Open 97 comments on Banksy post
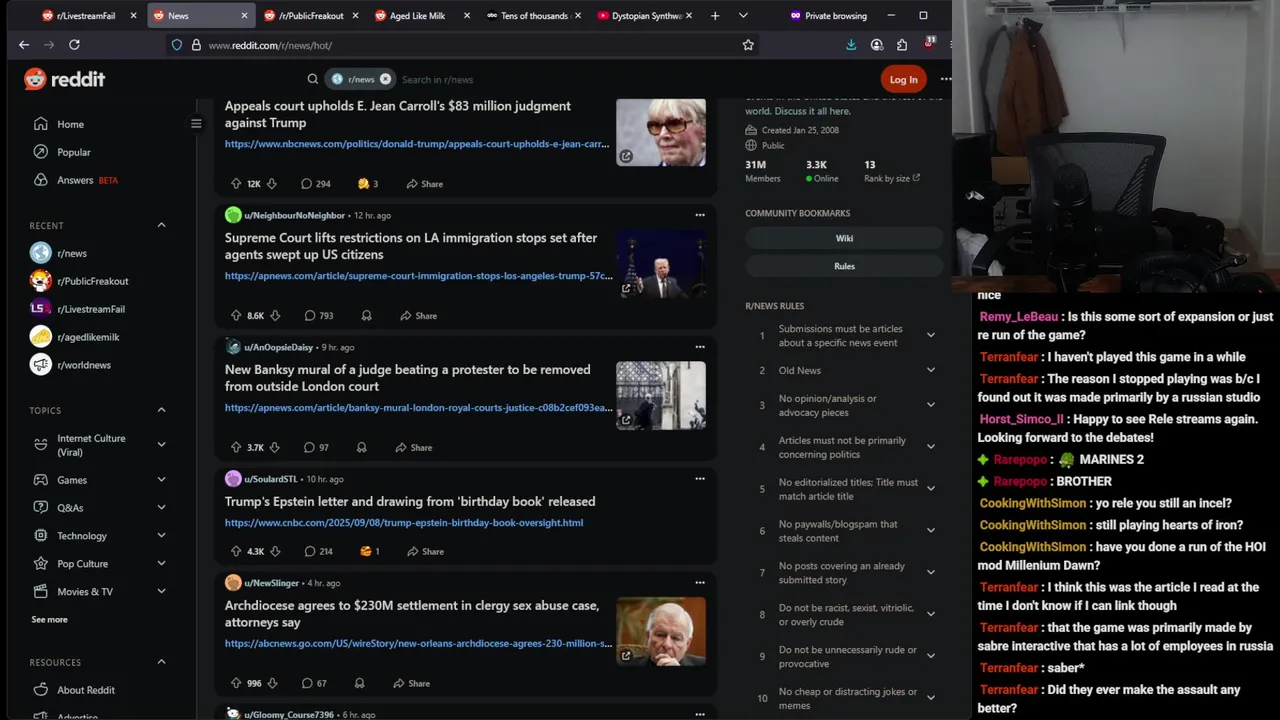 316,448
